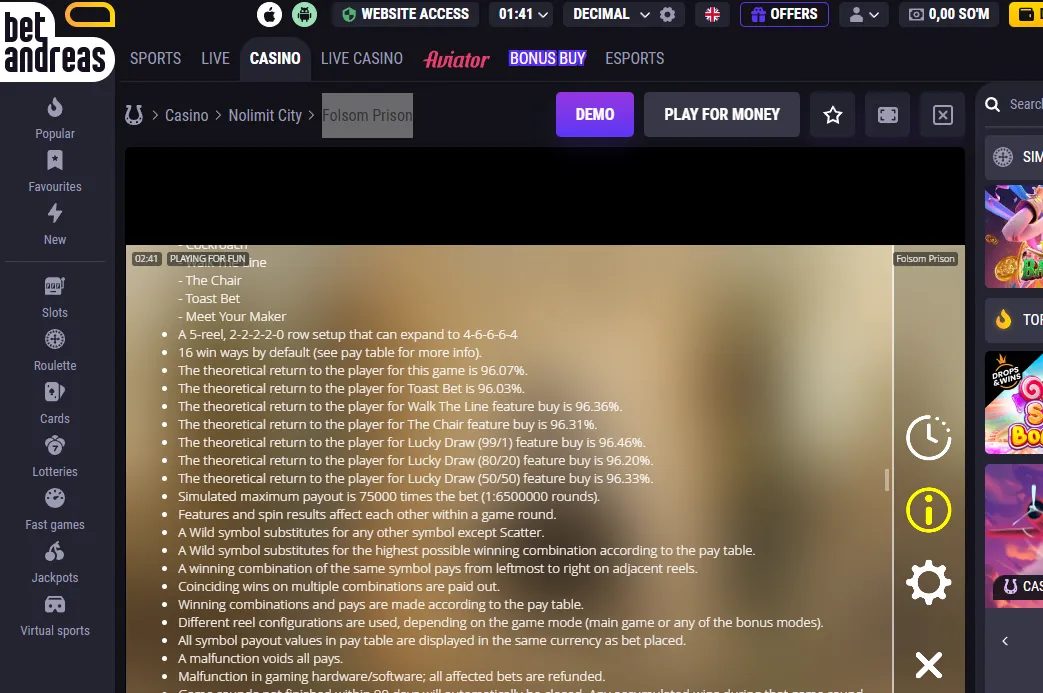Add Folsom Prison to favourites with star
The image size is (1043, 693).
pyautogui.click(x=832, y=115)
